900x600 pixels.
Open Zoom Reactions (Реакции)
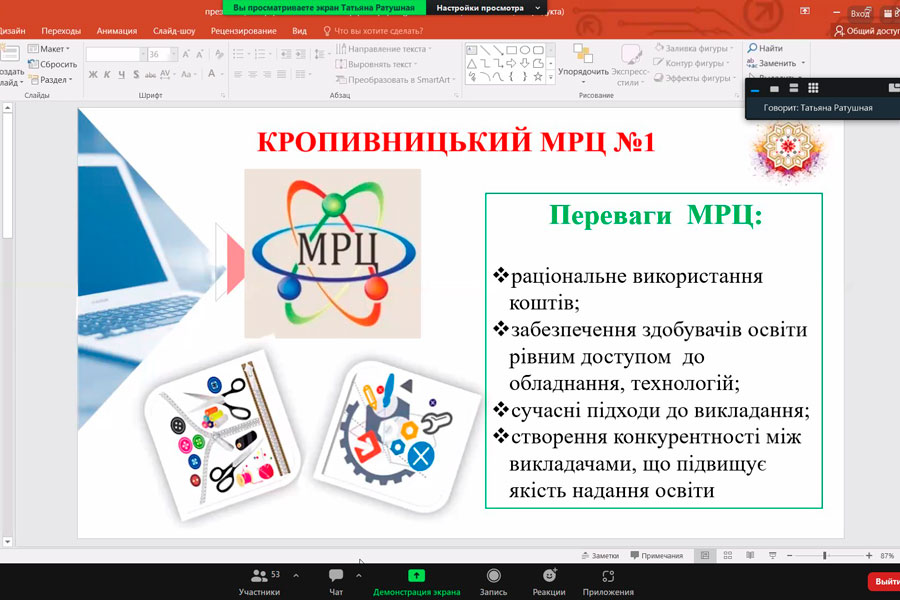coord(549,582)
